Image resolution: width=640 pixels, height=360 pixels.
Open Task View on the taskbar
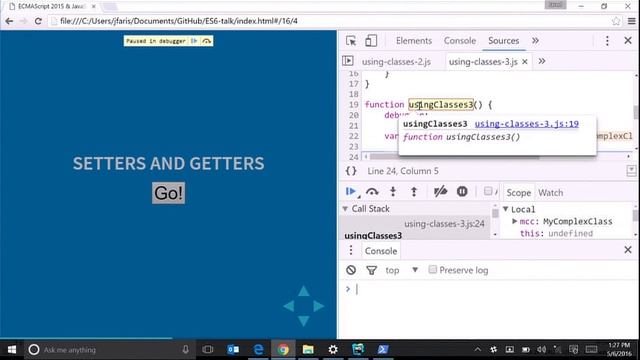(208, 350)
